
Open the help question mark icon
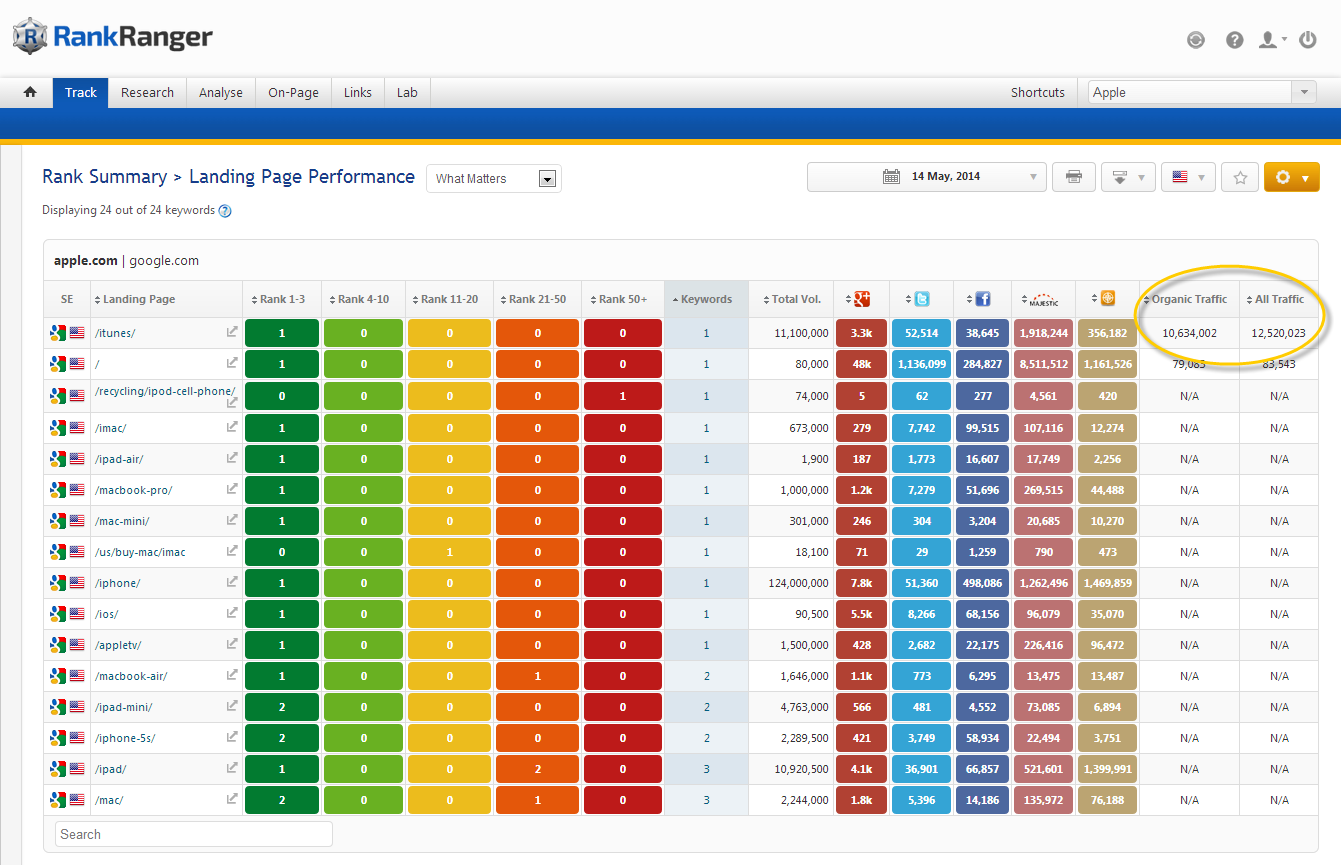pos(1235,40)
